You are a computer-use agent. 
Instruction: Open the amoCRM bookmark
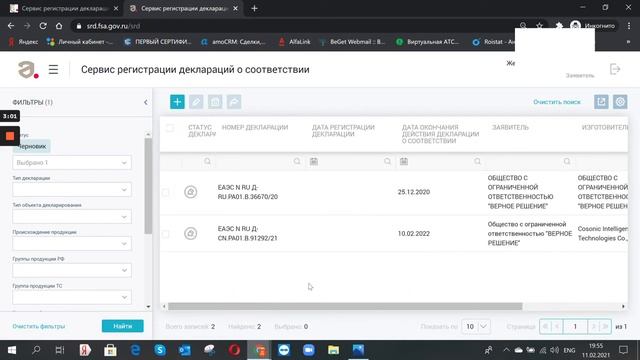coord(233,42)
